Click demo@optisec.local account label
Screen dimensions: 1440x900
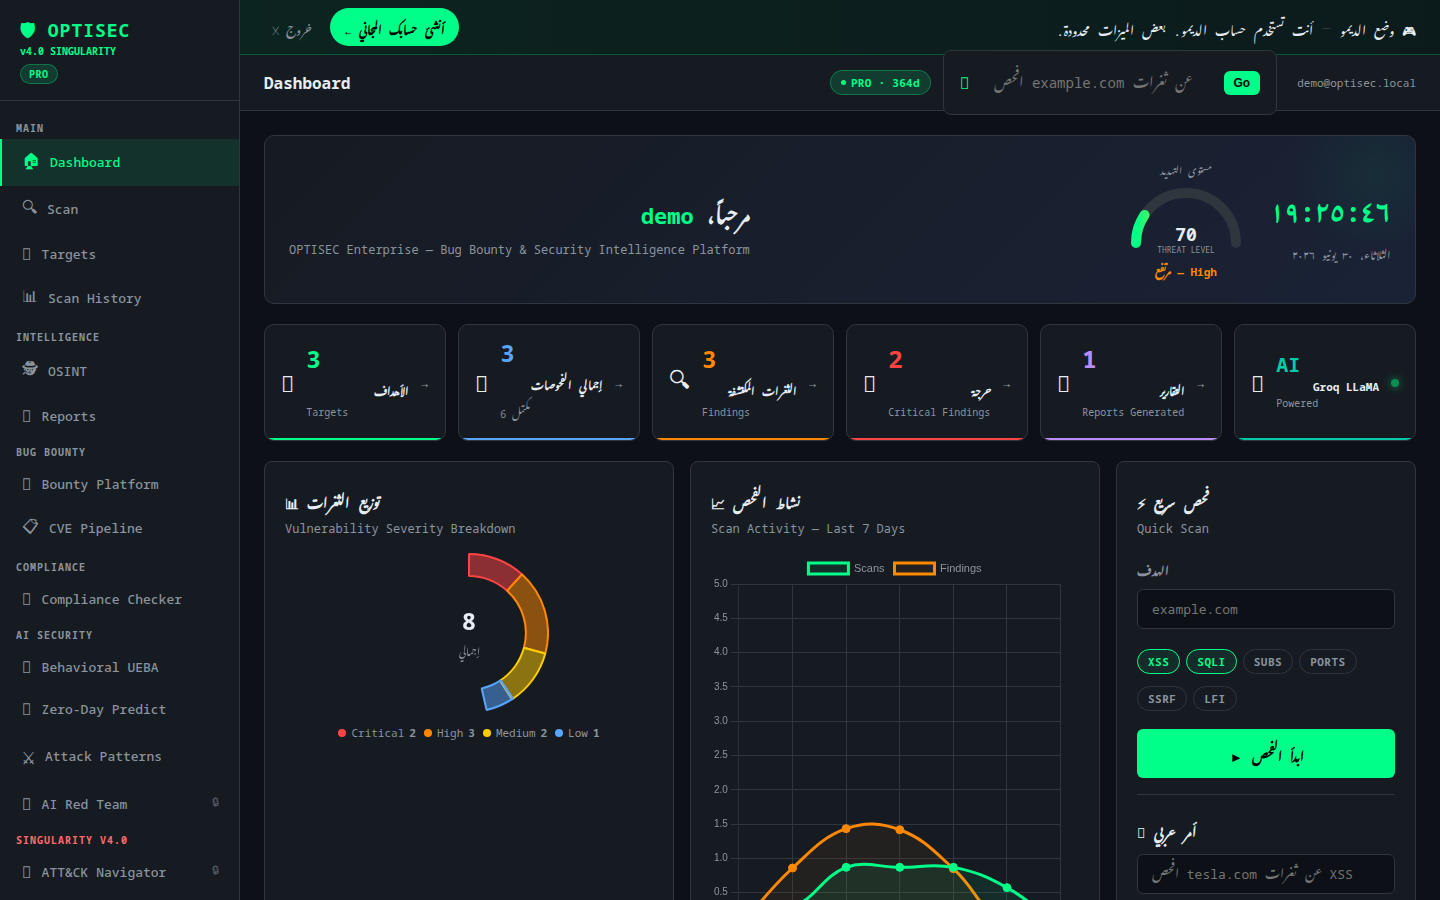[x=1356, y=83]
